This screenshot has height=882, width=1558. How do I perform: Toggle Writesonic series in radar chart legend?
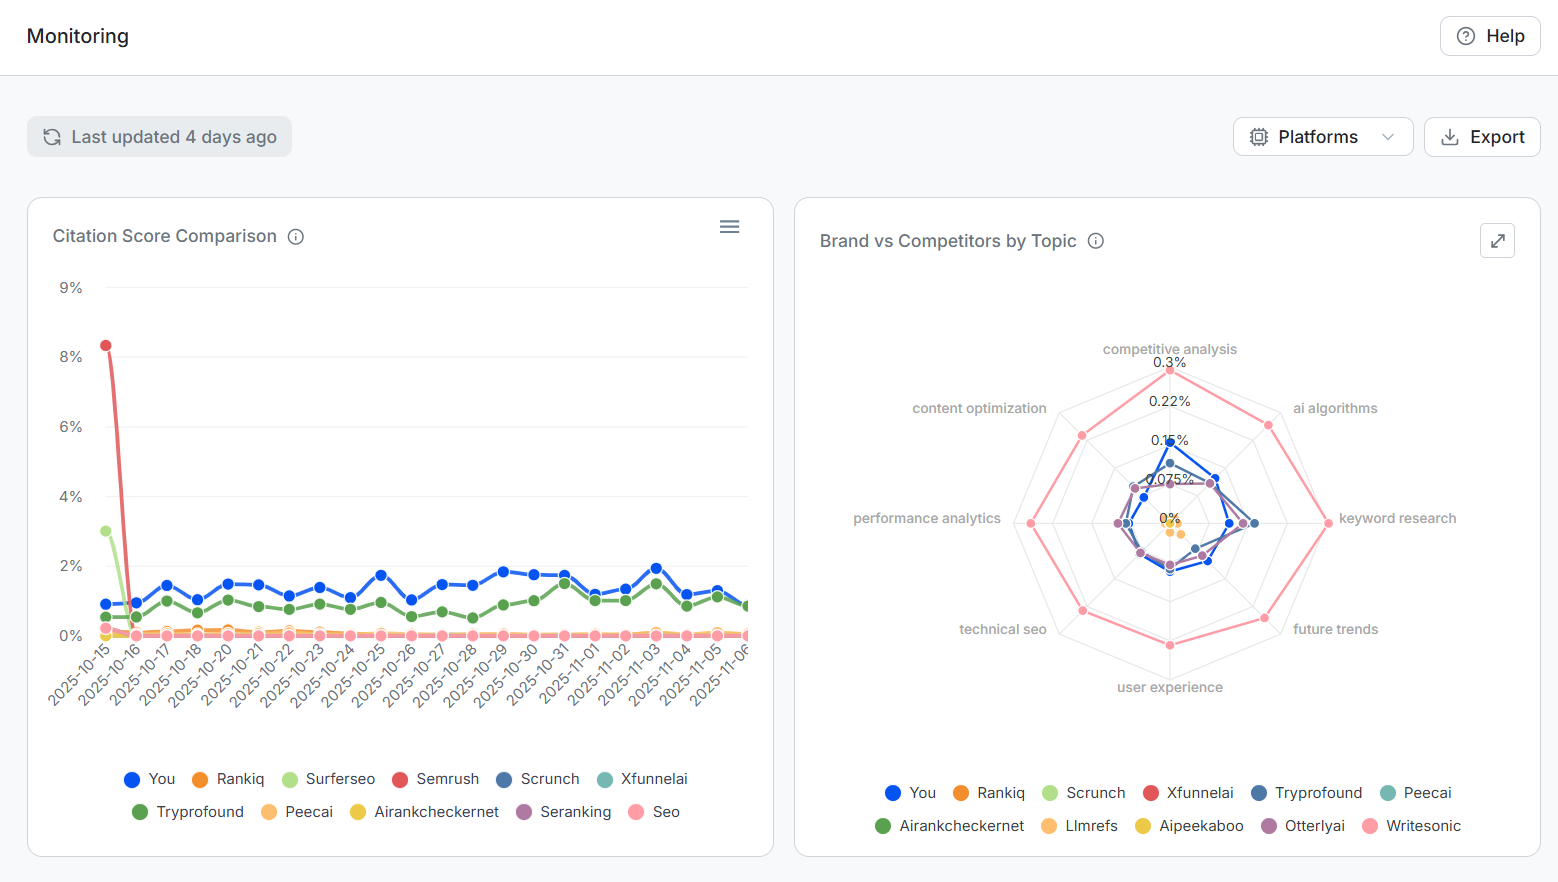[1411, 826]
